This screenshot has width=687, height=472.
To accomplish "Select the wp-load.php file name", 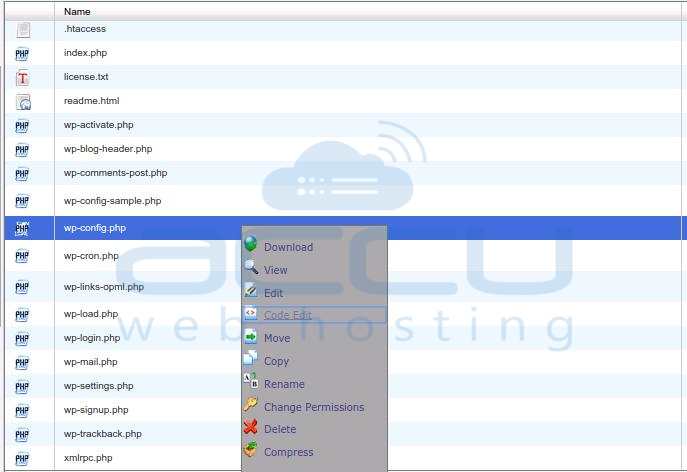I will click(x=91, y=314).
